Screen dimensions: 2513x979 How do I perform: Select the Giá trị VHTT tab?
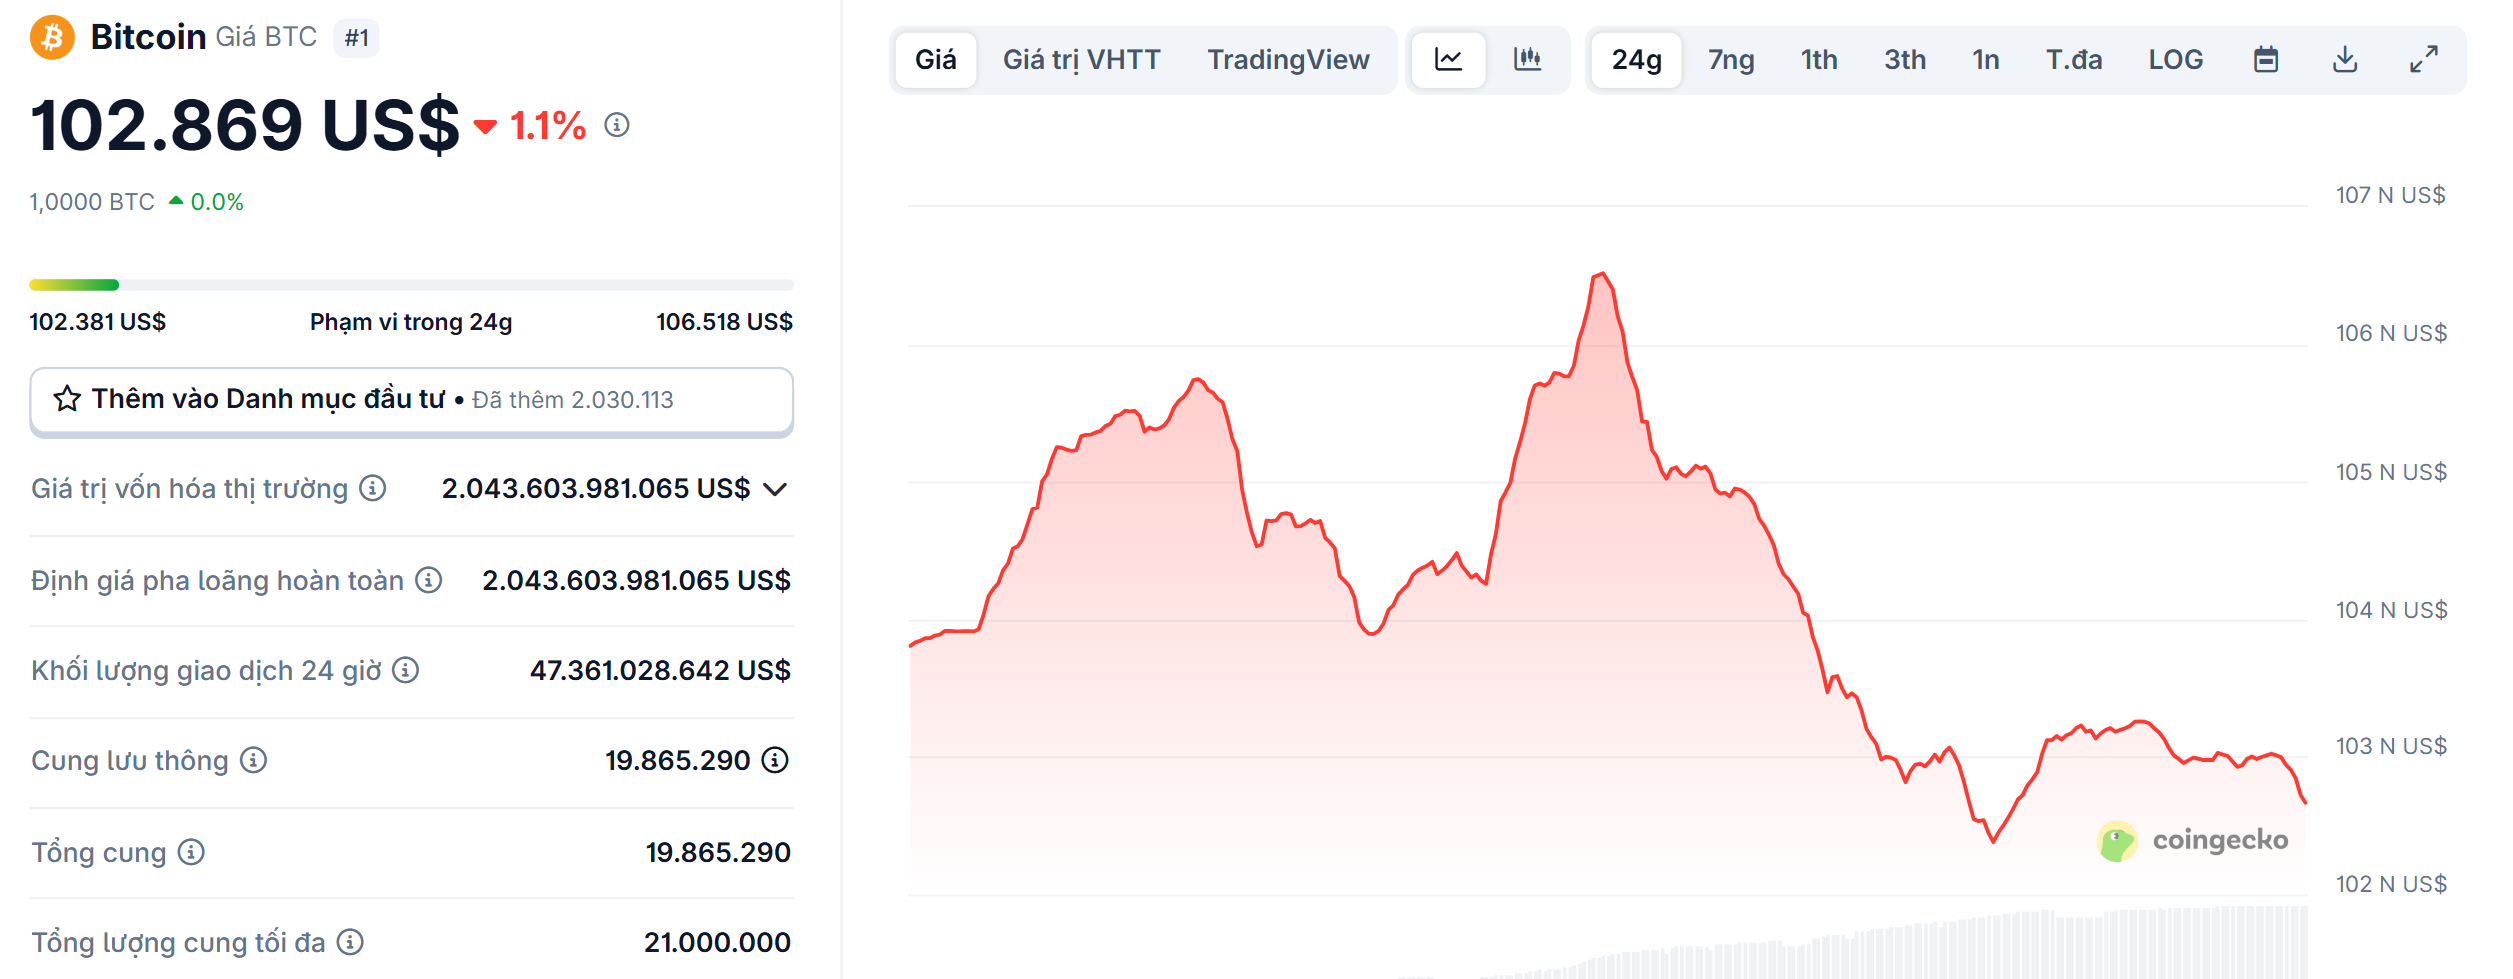click(1082, 60)
